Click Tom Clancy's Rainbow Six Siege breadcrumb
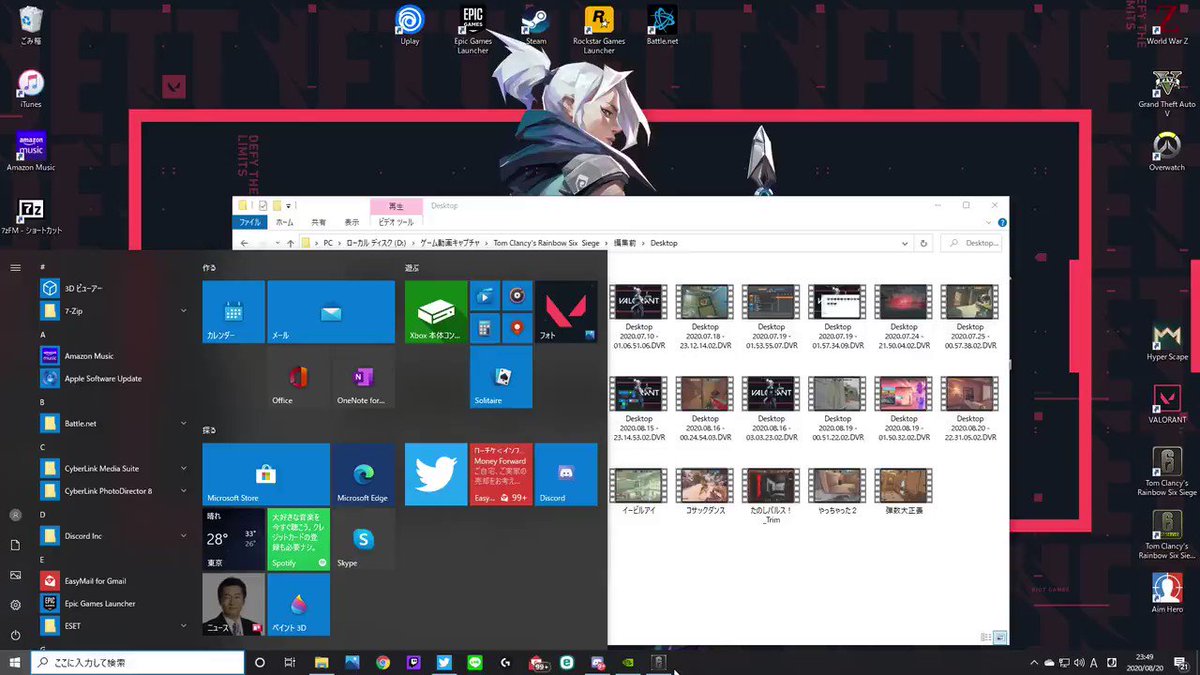Image resolution: width=1200 pixels, height=675 pixels. [548, 243]
